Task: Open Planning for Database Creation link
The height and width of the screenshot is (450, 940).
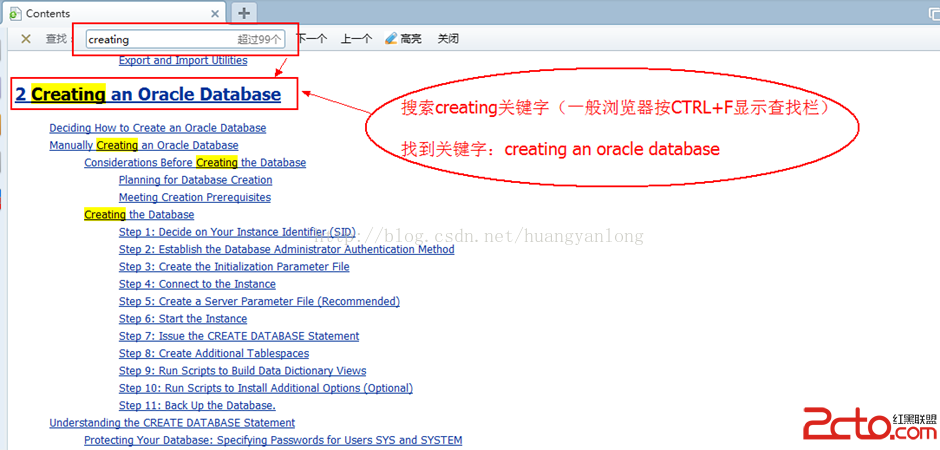Action: point(195,180)
